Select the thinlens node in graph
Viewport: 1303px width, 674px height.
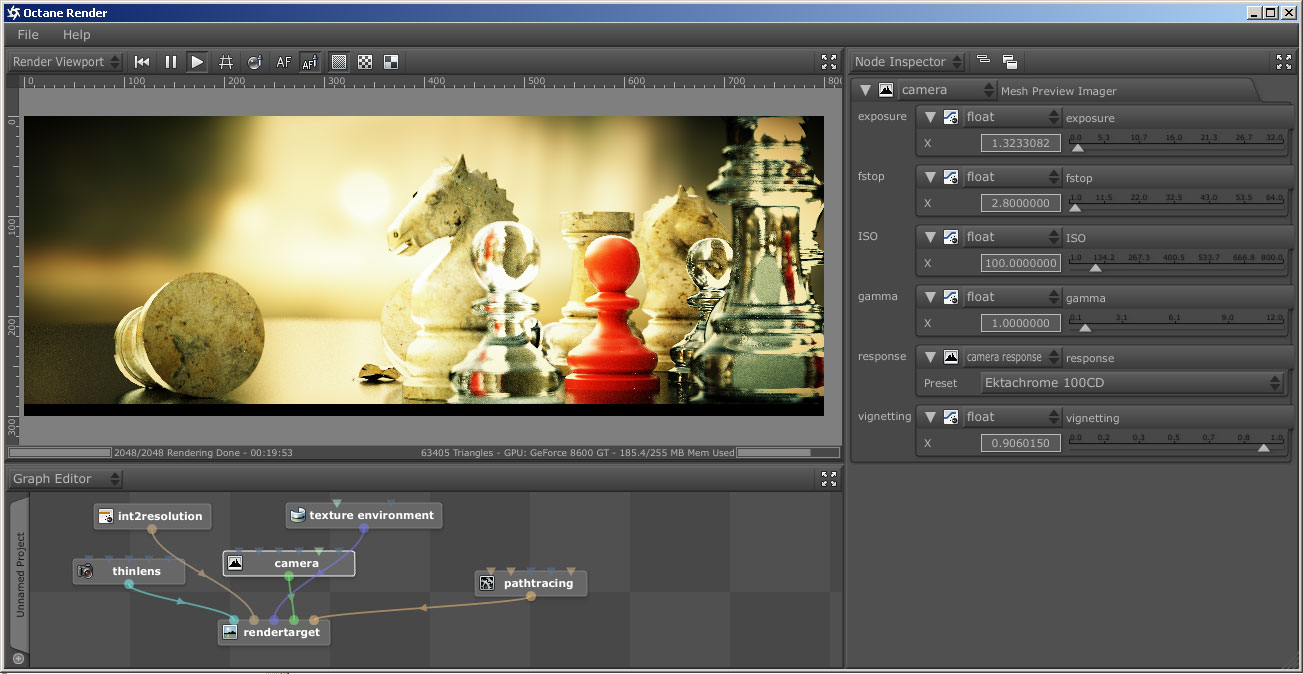(x=130, y=572)
